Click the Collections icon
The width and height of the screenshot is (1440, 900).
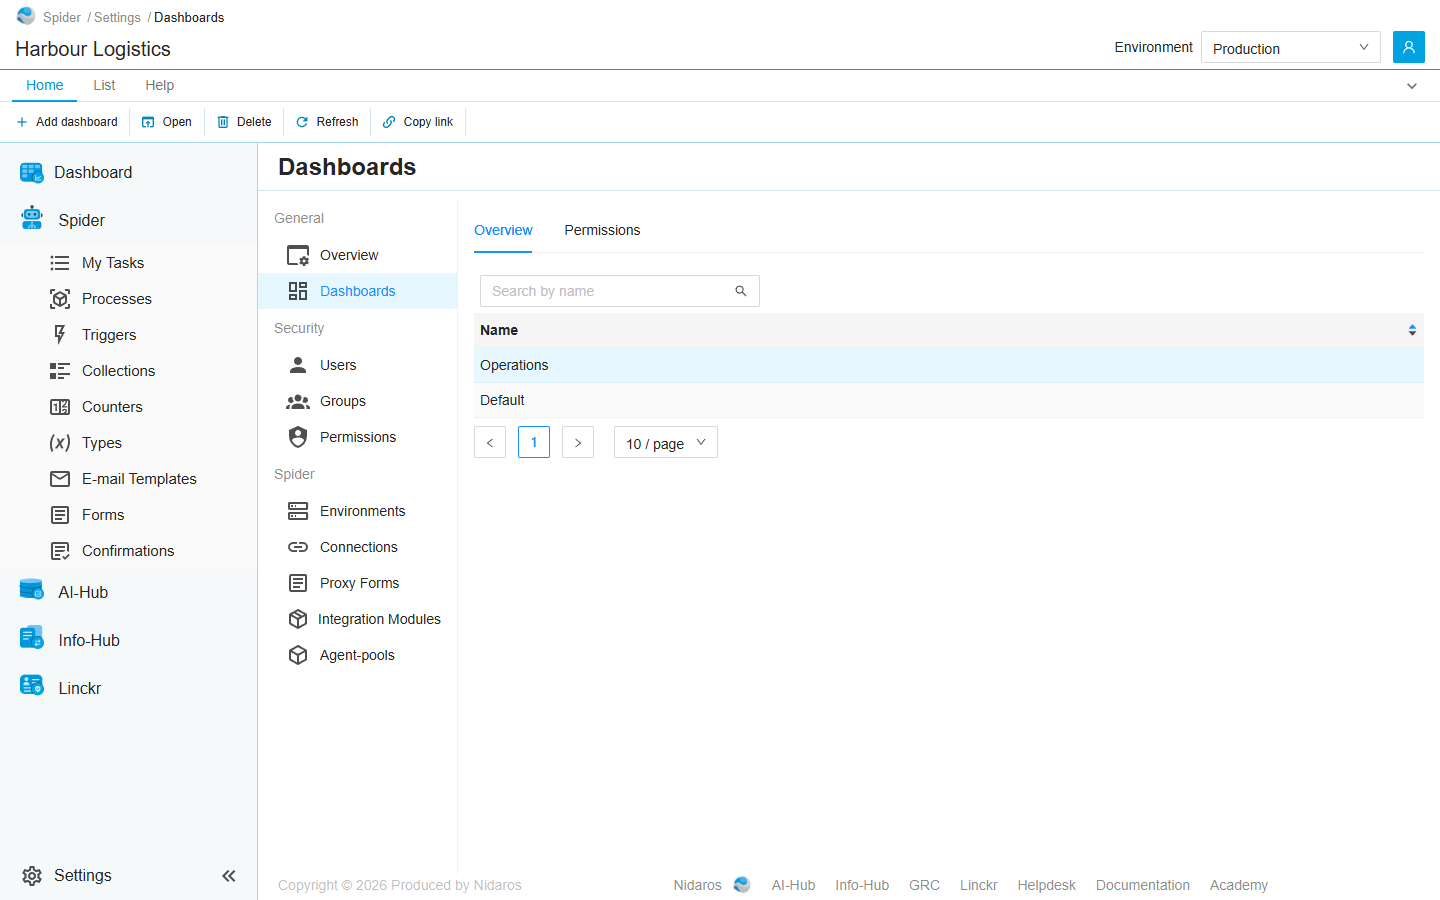tap(60, 371)
